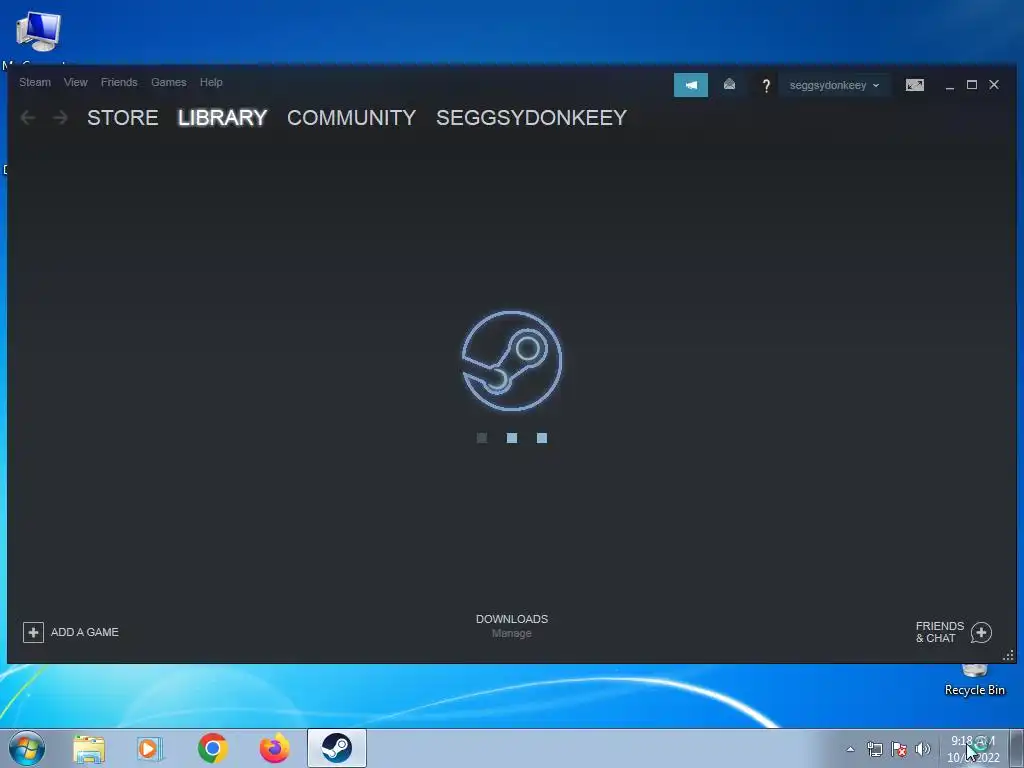Open Google Chrome from the taskbar
The height and width of the screenshot is (768, 1024).
click(x=212, y=748)
